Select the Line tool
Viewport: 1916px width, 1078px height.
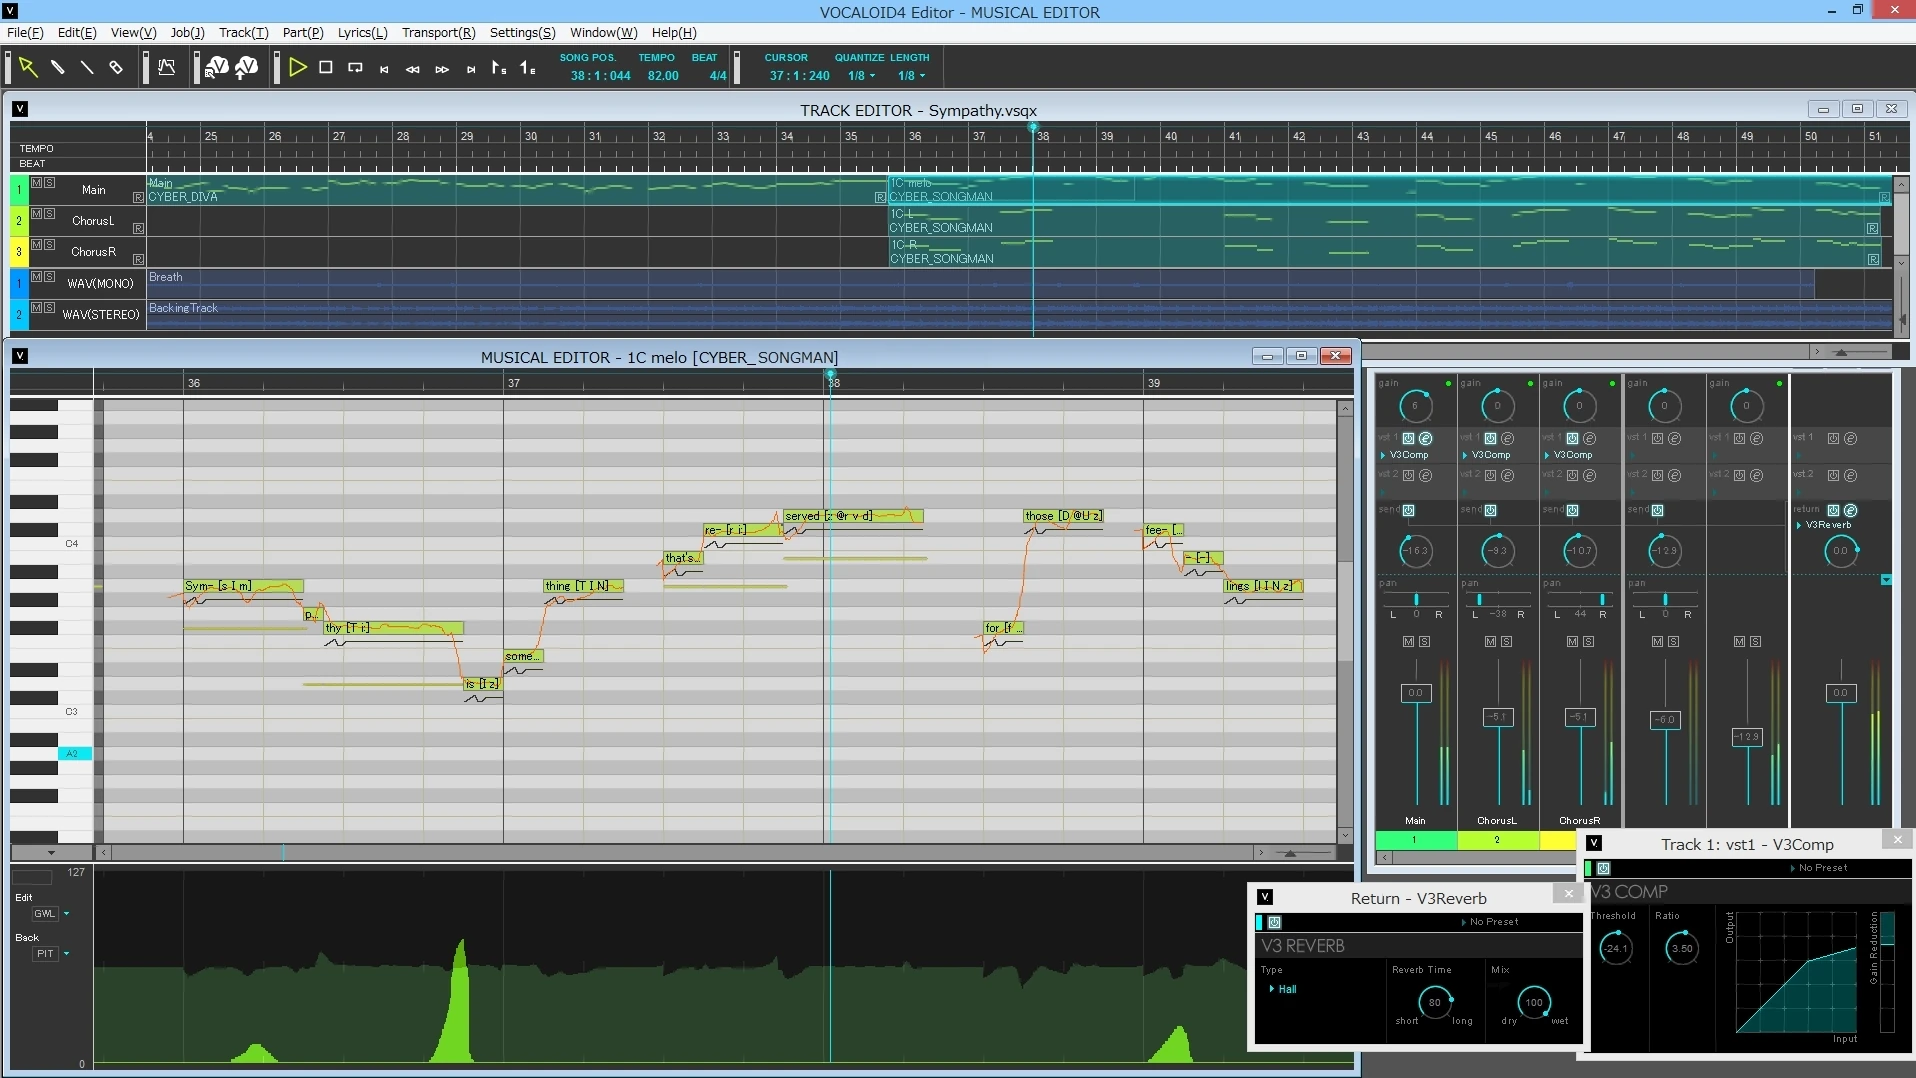pos(87,68)
